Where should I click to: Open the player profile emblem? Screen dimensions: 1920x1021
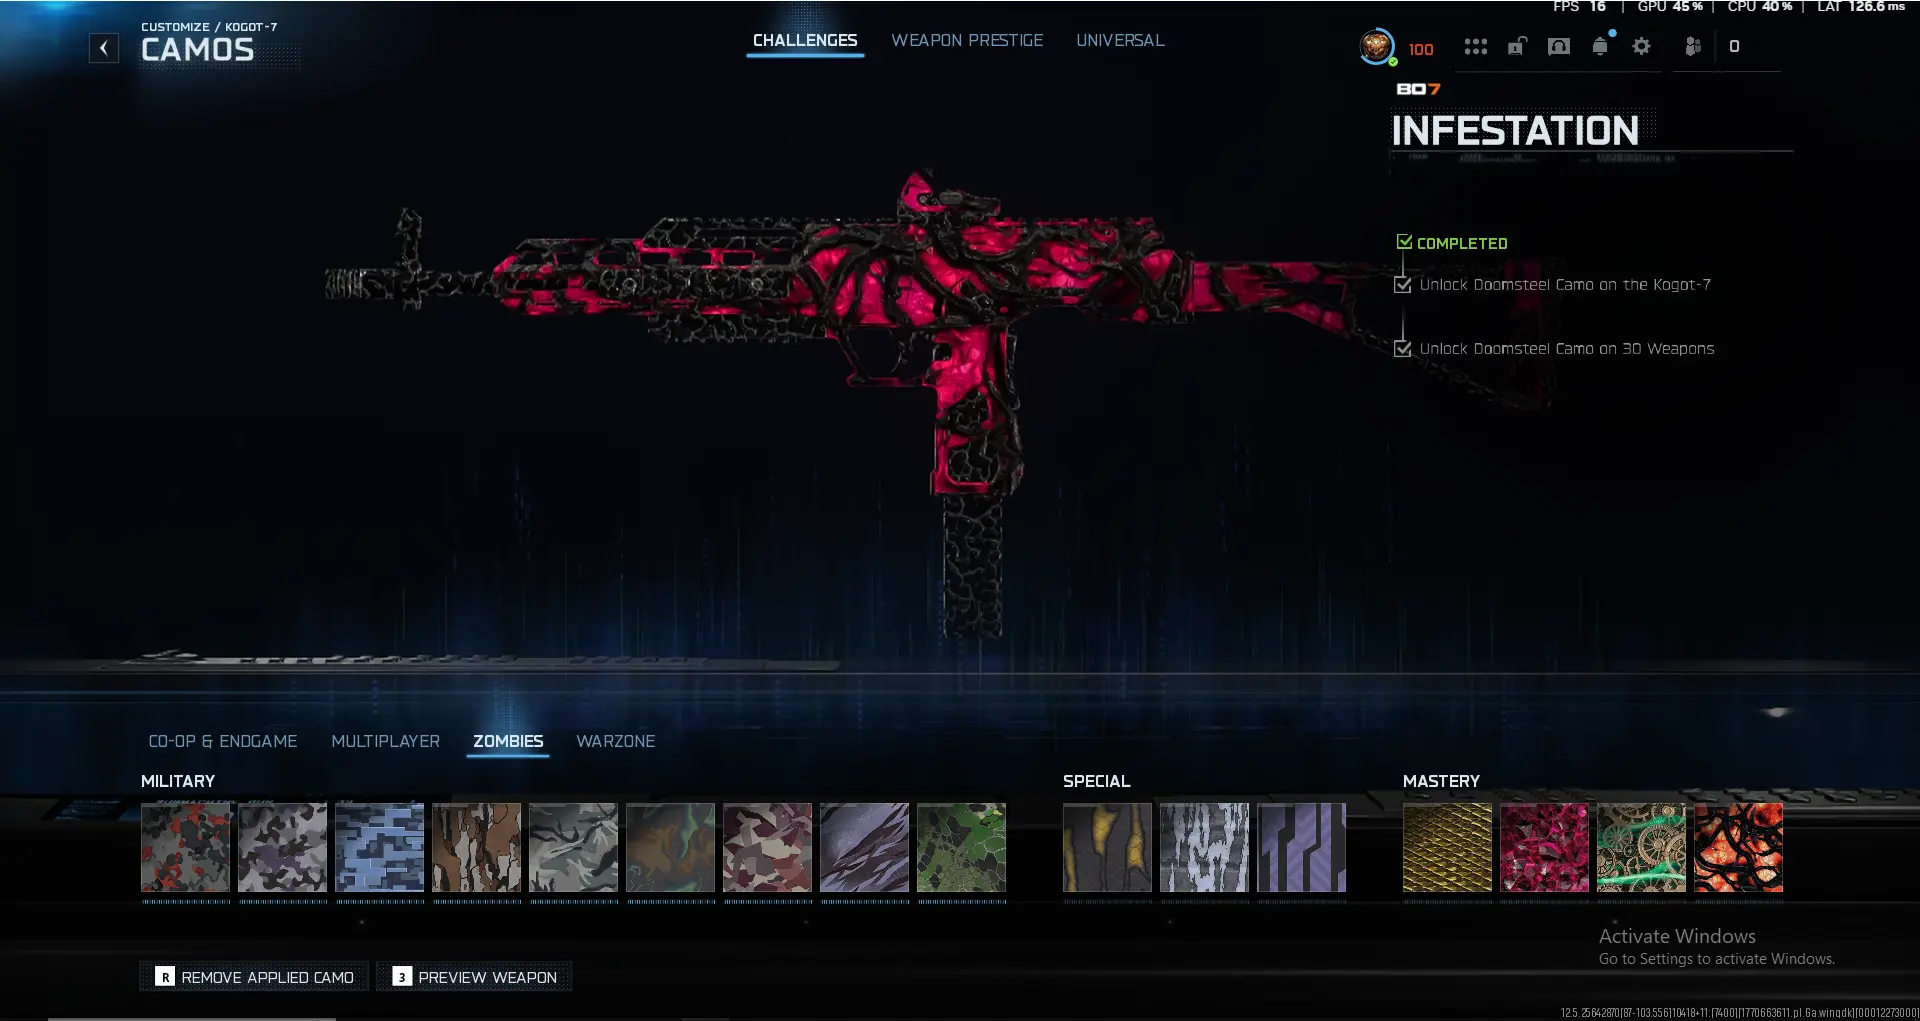[x=1377, y=46]
